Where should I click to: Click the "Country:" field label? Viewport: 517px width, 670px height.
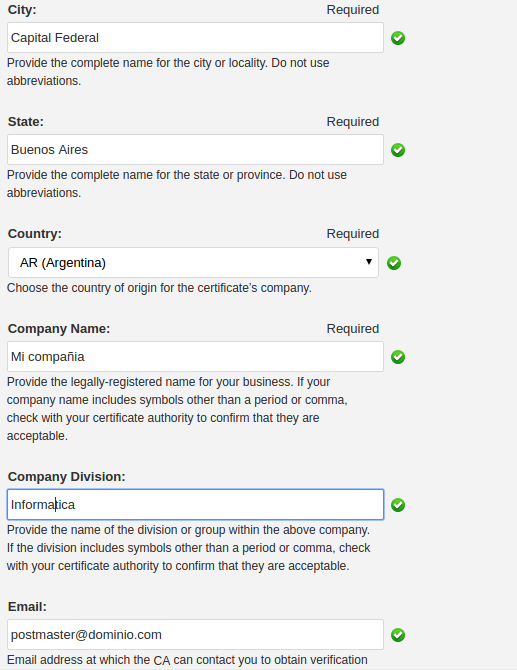coord(35,233)
